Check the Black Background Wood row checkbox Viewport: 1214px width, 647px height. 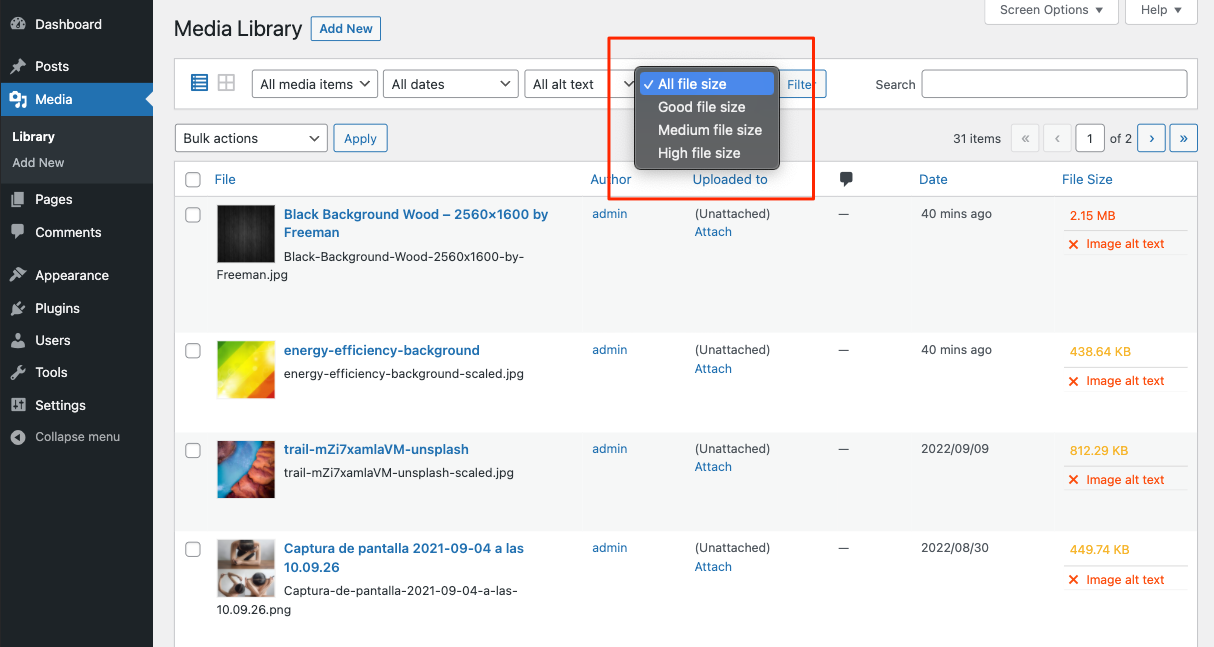(193, 215)
